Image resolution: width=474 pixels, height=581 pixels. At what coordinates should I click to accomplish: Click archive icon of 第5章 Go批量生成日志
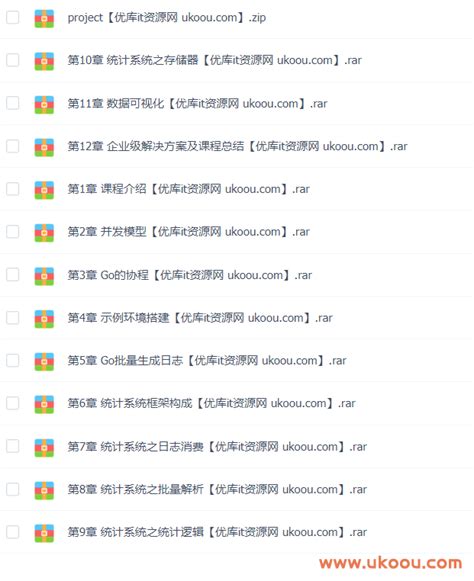44,362
